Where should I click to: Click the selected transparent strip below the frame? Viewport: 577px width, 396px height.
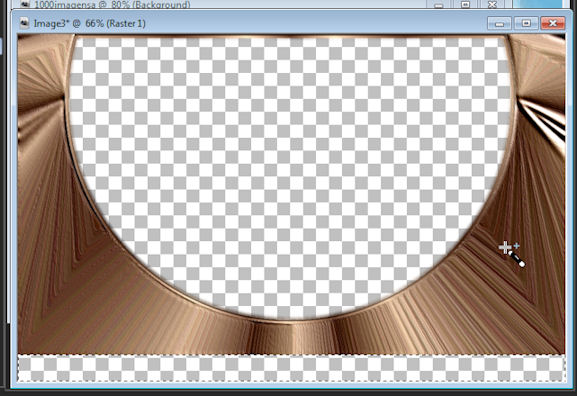pyautogui.click(x=291, y=368)
